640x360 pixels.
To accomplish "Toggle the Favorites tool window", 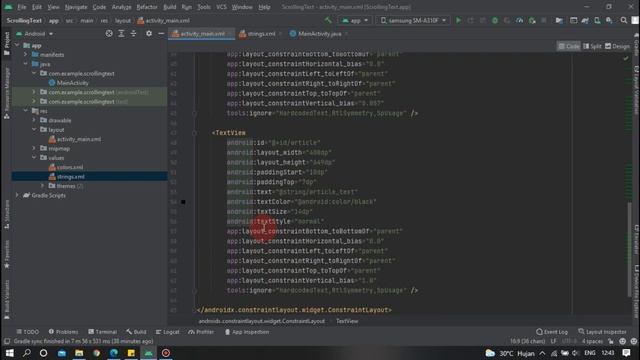I will click(x=7, y=254).
